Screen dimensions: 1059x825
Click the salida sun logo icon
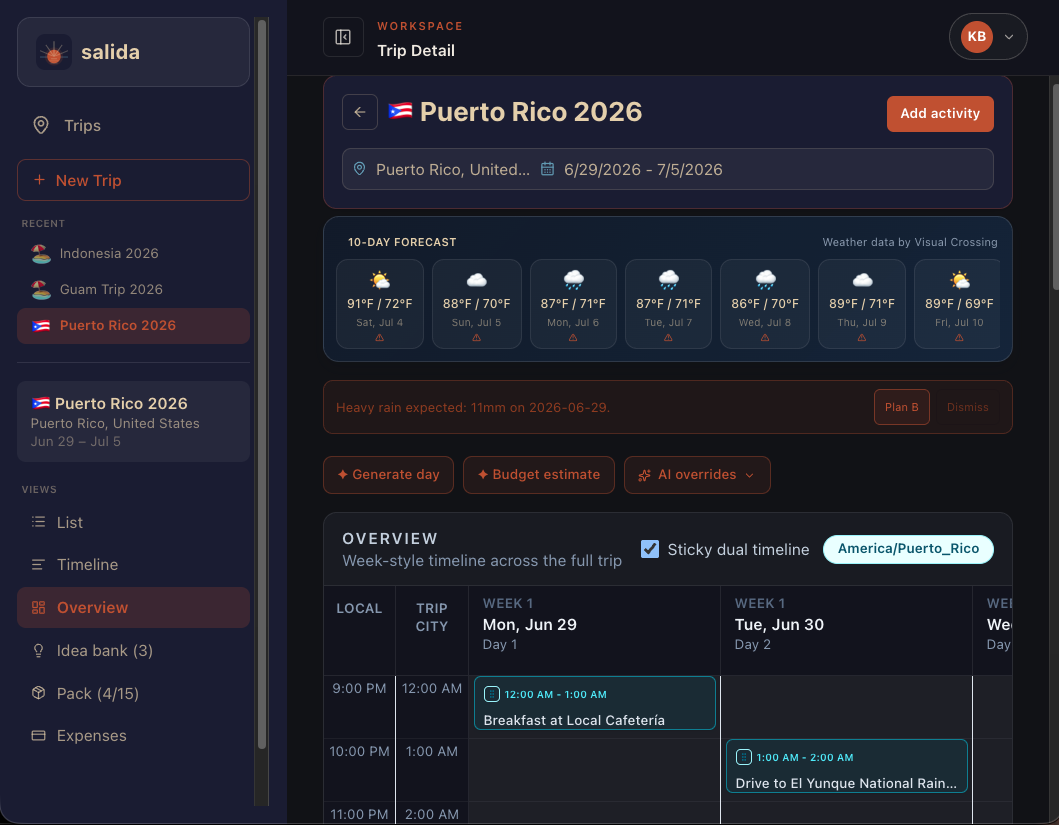pyautogui.click(x=54, y=52)
